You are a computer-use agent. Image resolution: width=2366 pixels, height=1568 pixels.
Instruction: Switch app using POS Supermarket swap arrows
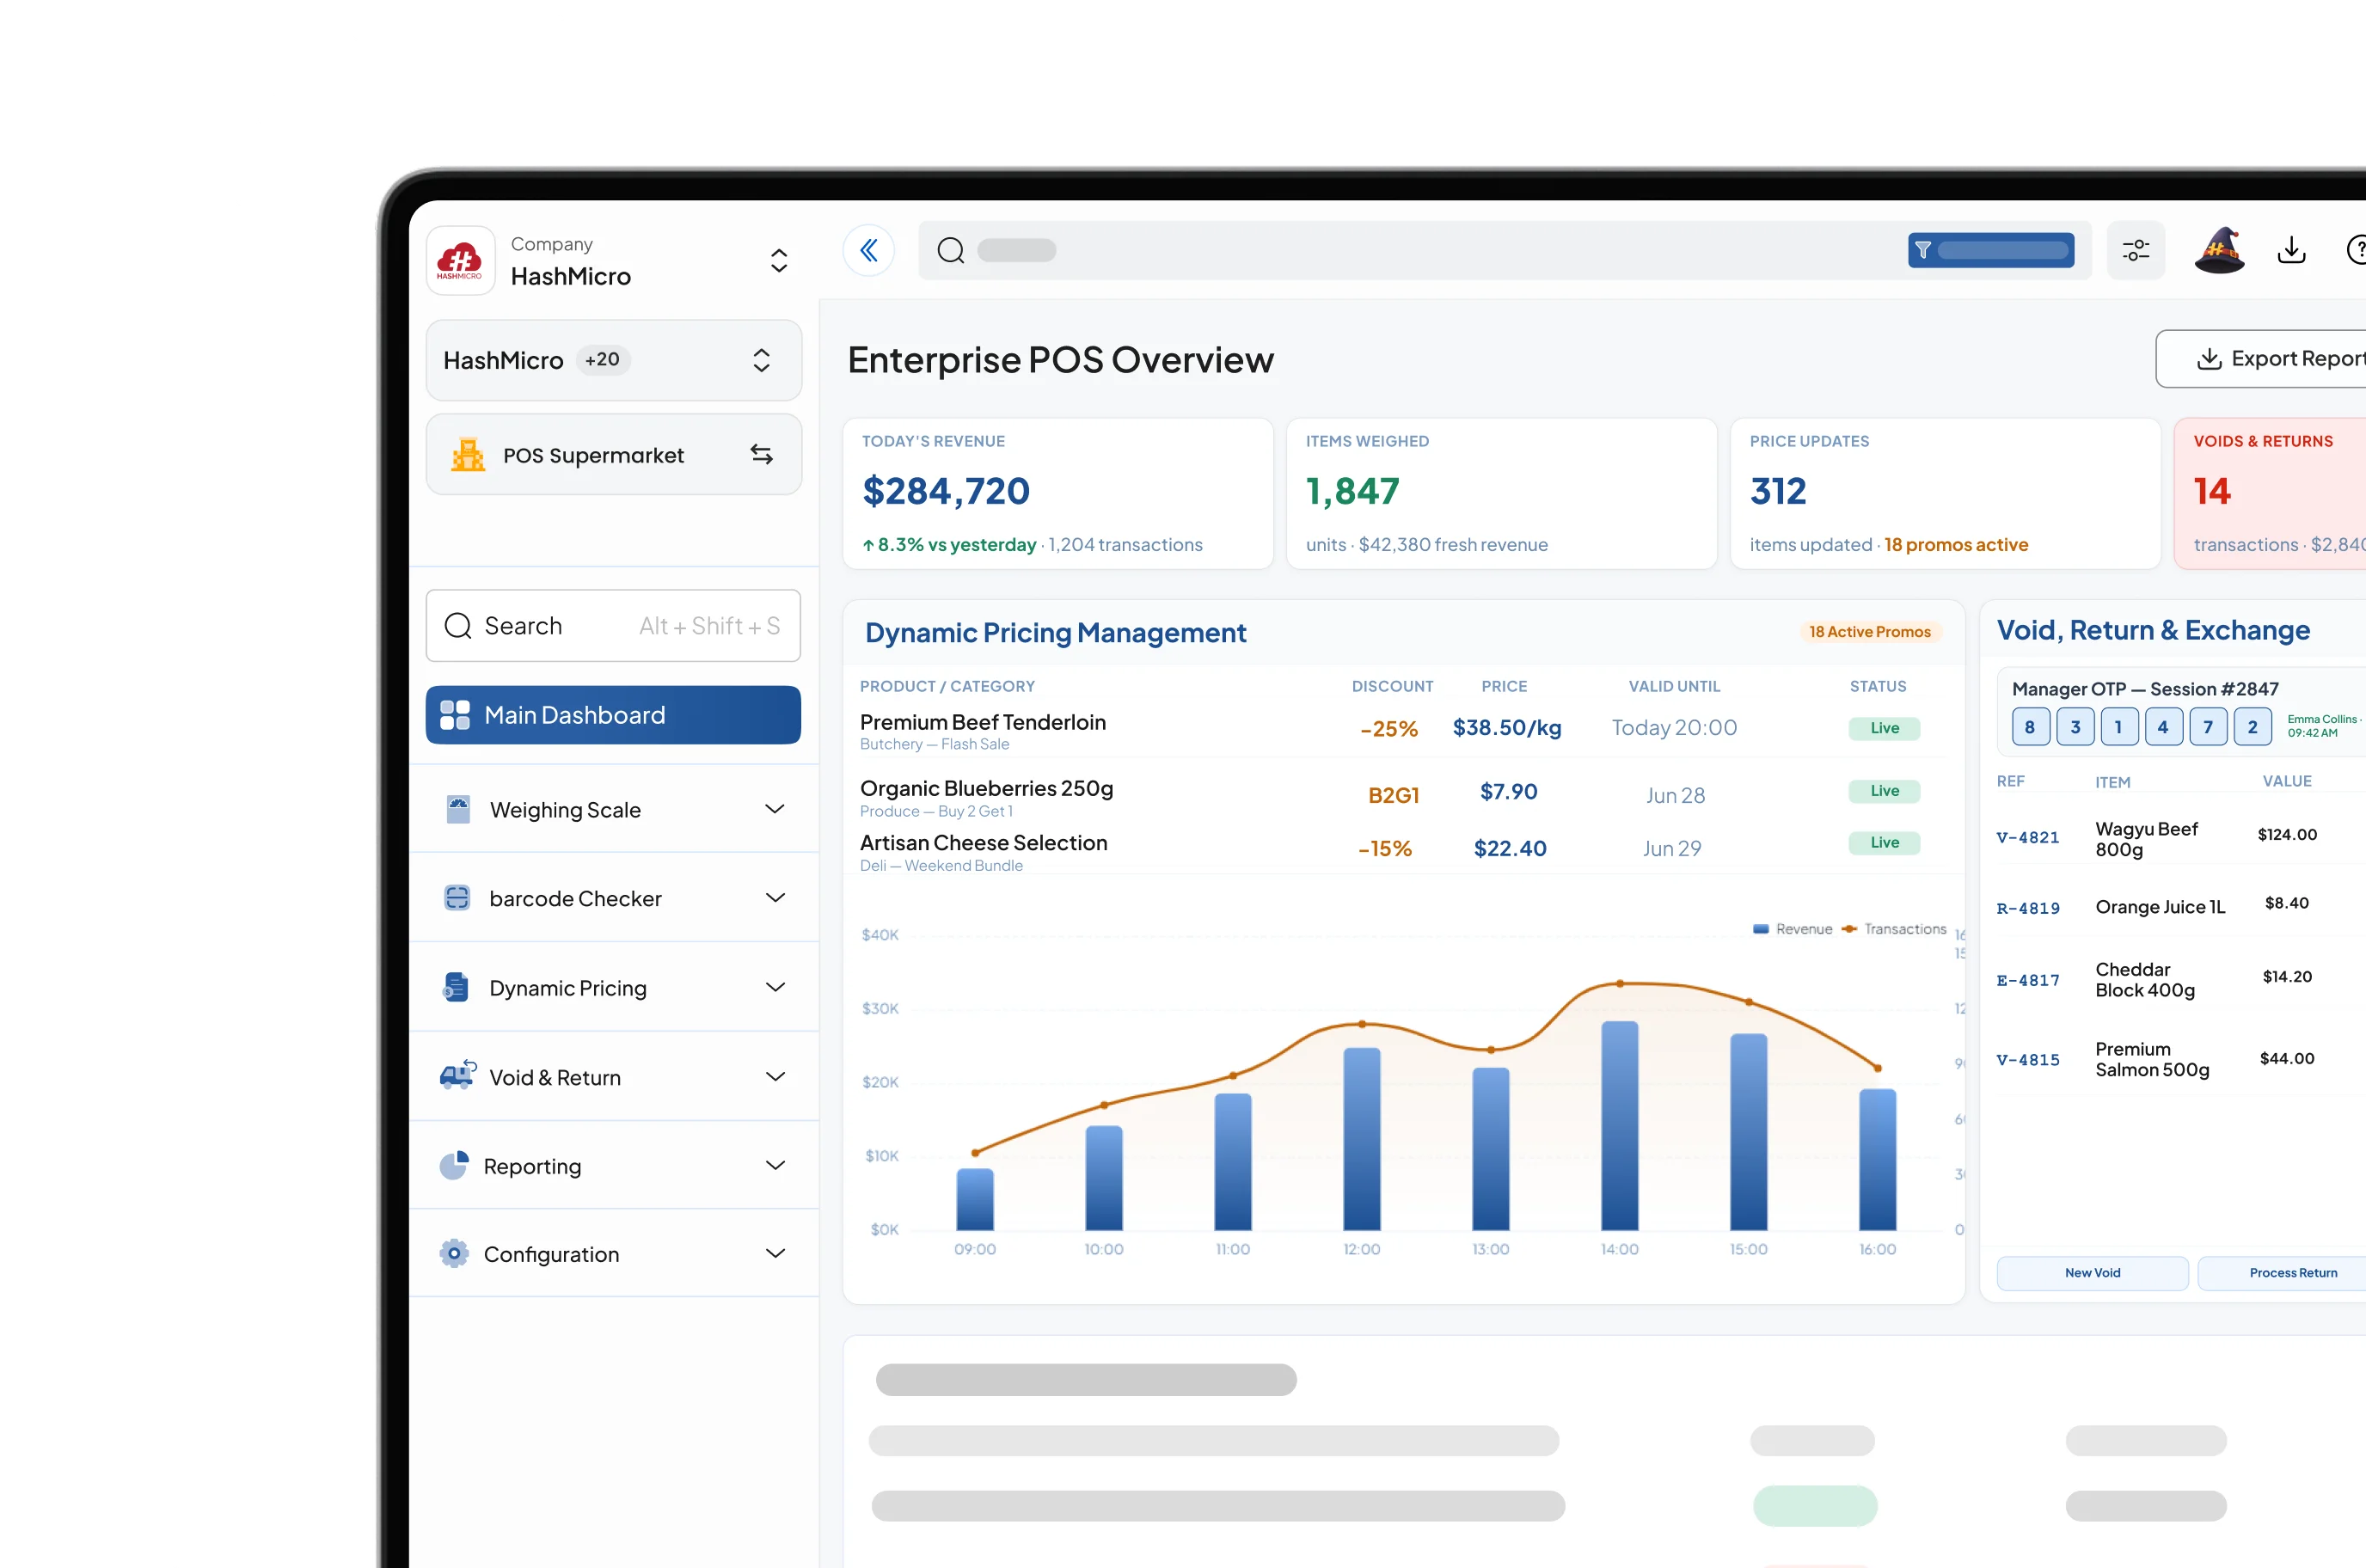pos(762,455)
